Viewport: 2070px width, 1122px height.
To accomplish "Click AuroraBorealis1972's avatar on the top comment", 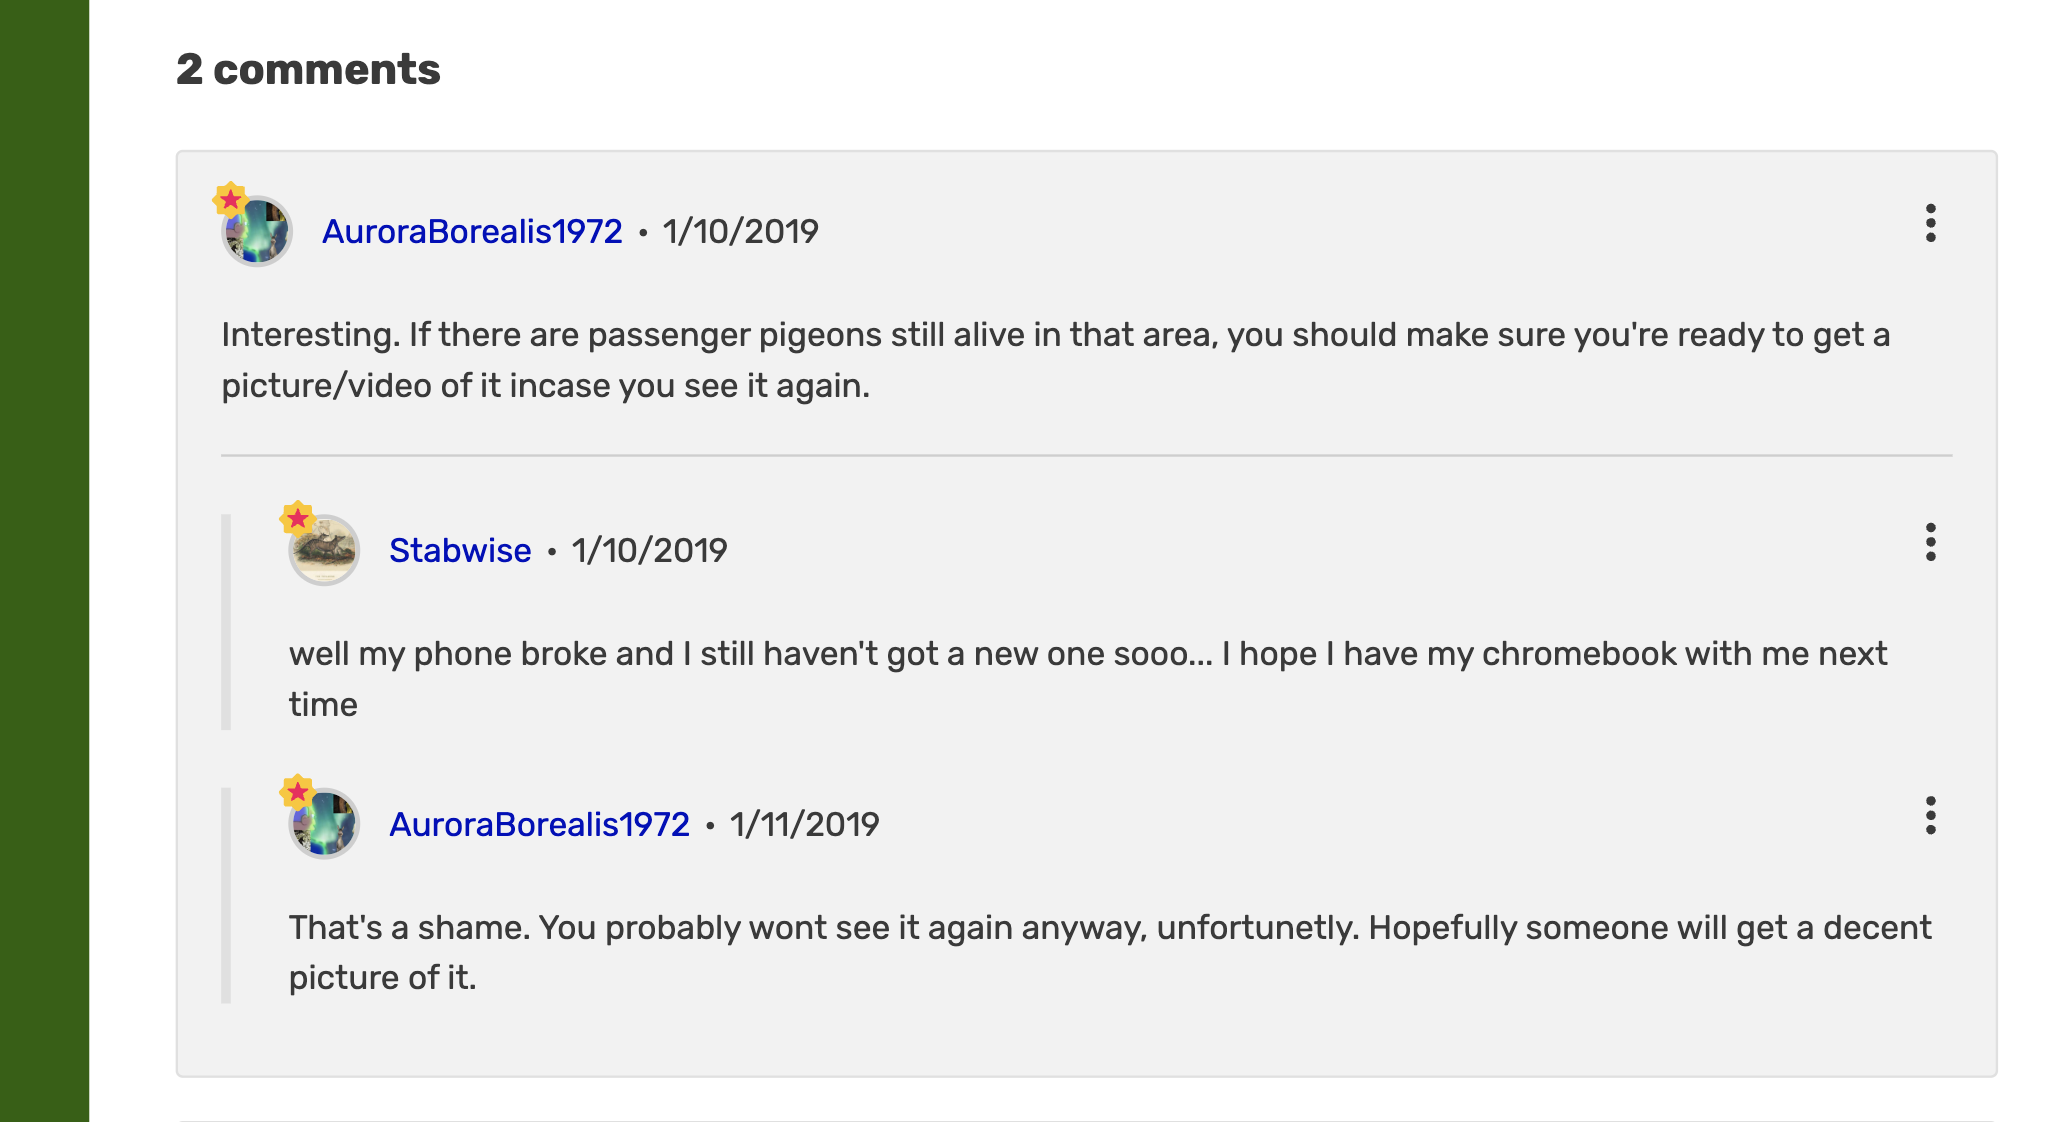I will click(258, 232).
